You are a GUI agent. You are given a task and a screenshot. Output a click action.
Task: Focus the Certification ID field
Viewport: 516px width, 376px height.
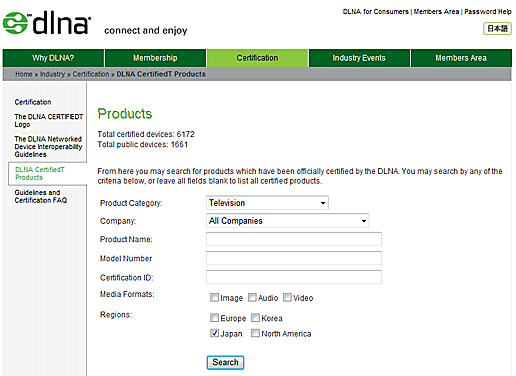click(x=294, y=277)
